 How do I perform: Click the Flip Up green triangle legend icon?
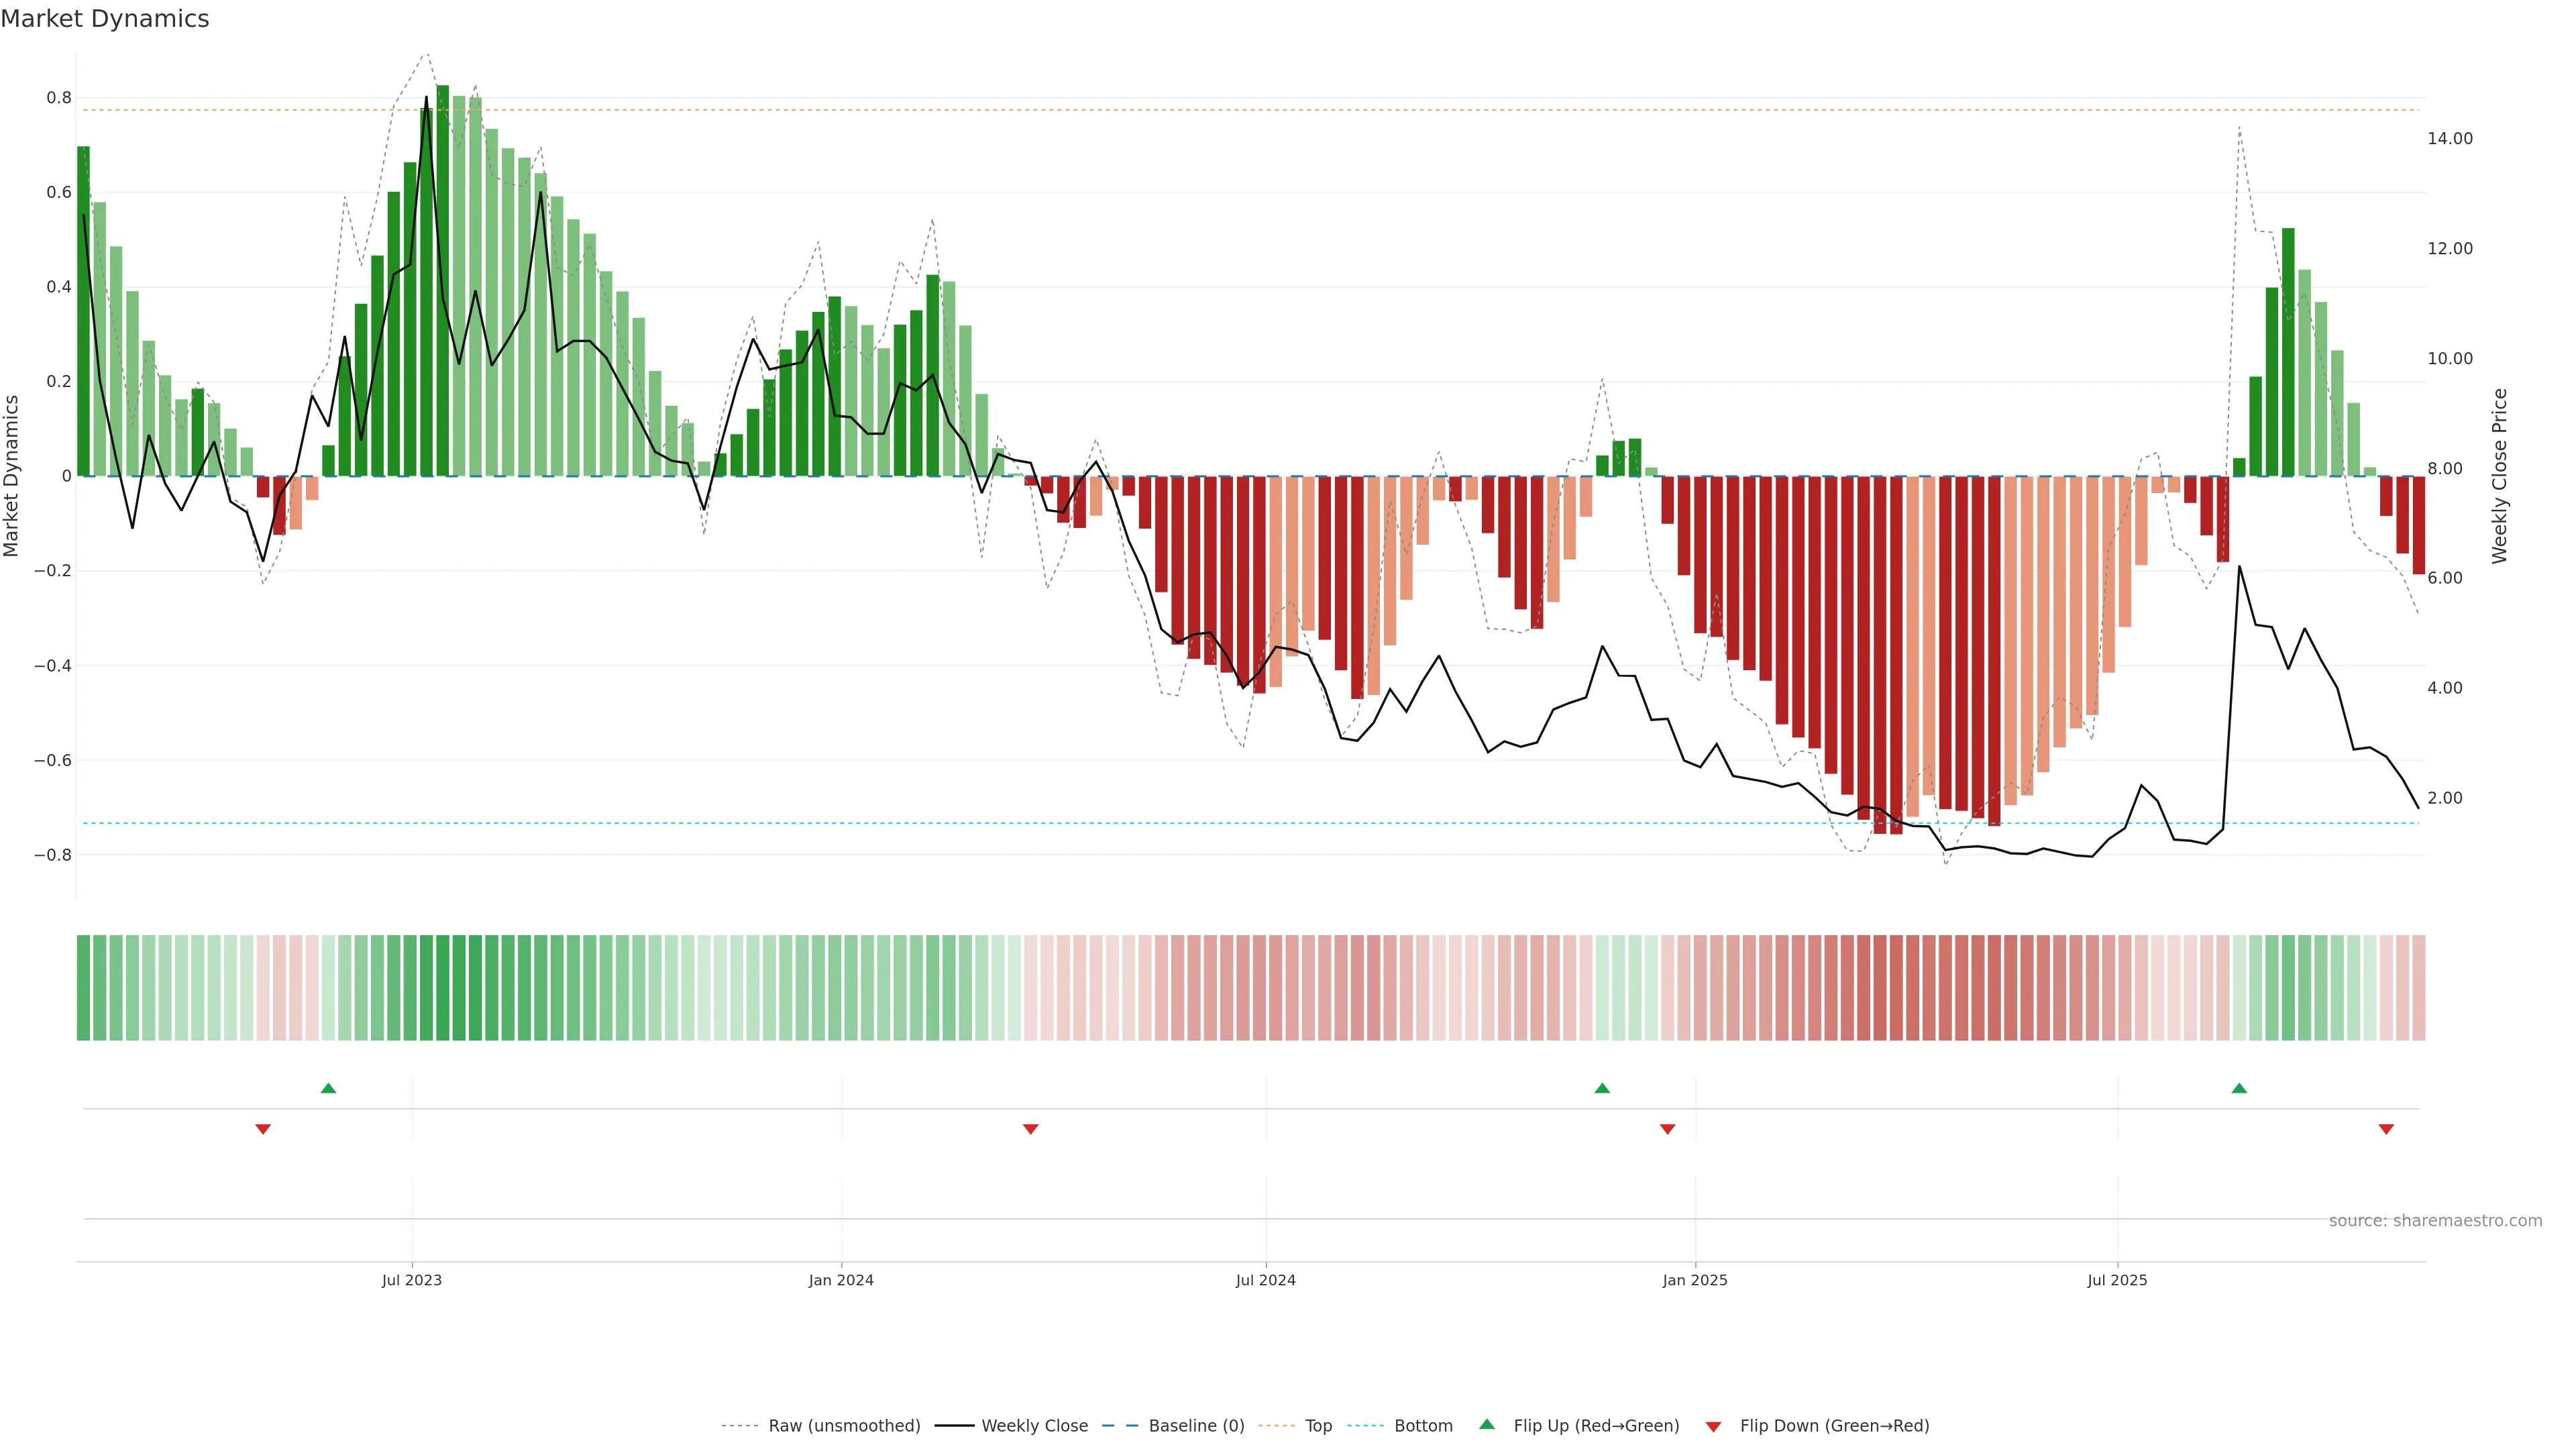point(1486,1424)
